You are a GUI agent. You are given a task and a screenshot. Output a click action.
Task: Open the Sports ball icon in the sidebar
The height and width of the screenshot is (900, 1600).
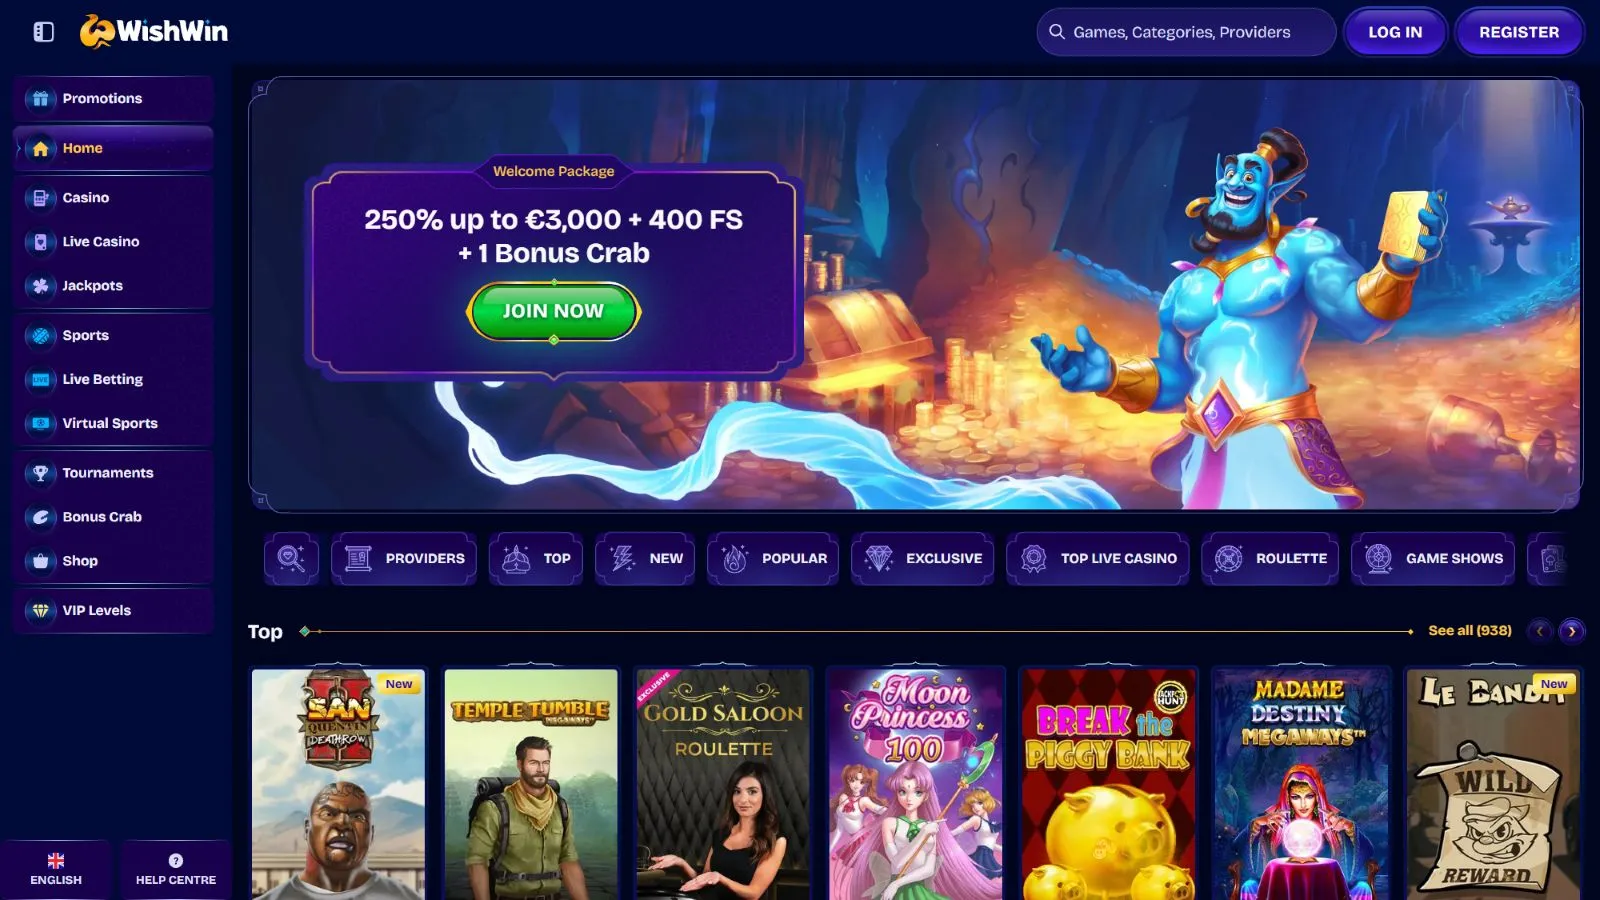coord(41,336)
